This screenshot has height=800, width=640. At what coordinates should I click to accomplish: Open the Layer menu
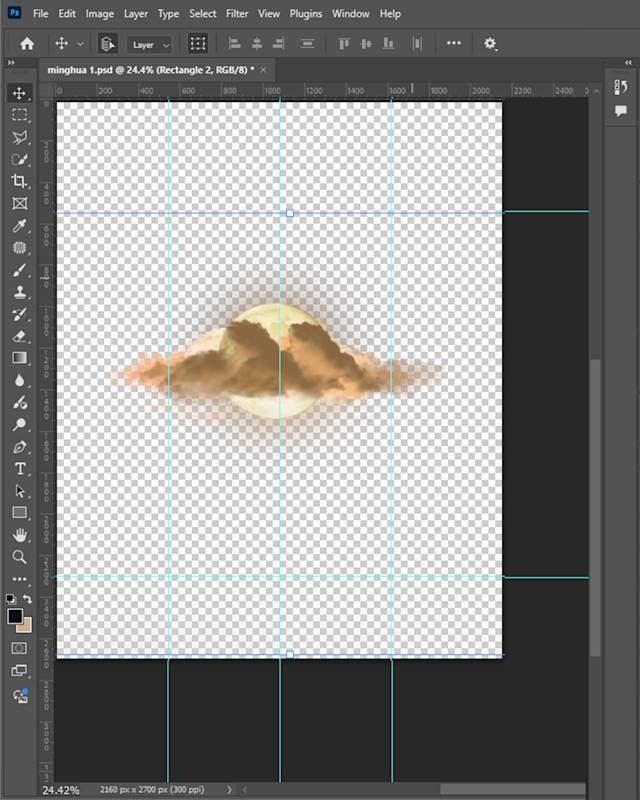tap(136, 14)
